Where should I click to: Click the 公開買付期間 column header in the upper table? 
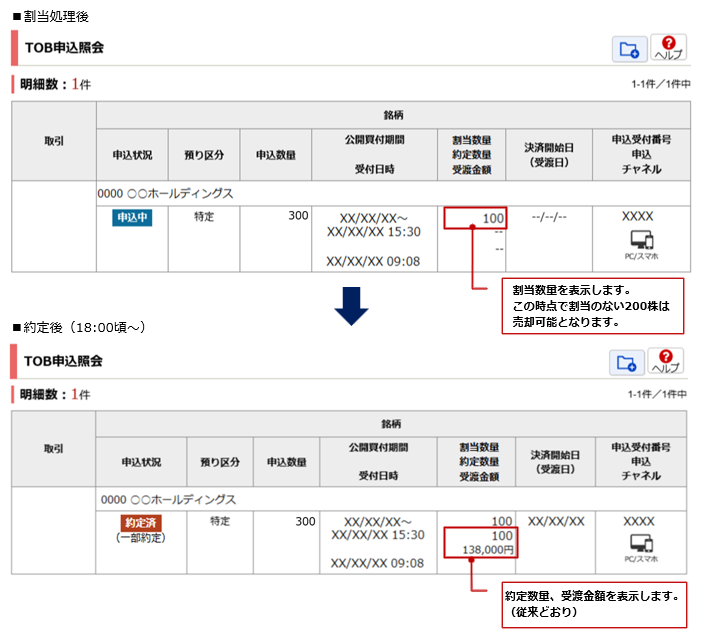click(374, 140)
